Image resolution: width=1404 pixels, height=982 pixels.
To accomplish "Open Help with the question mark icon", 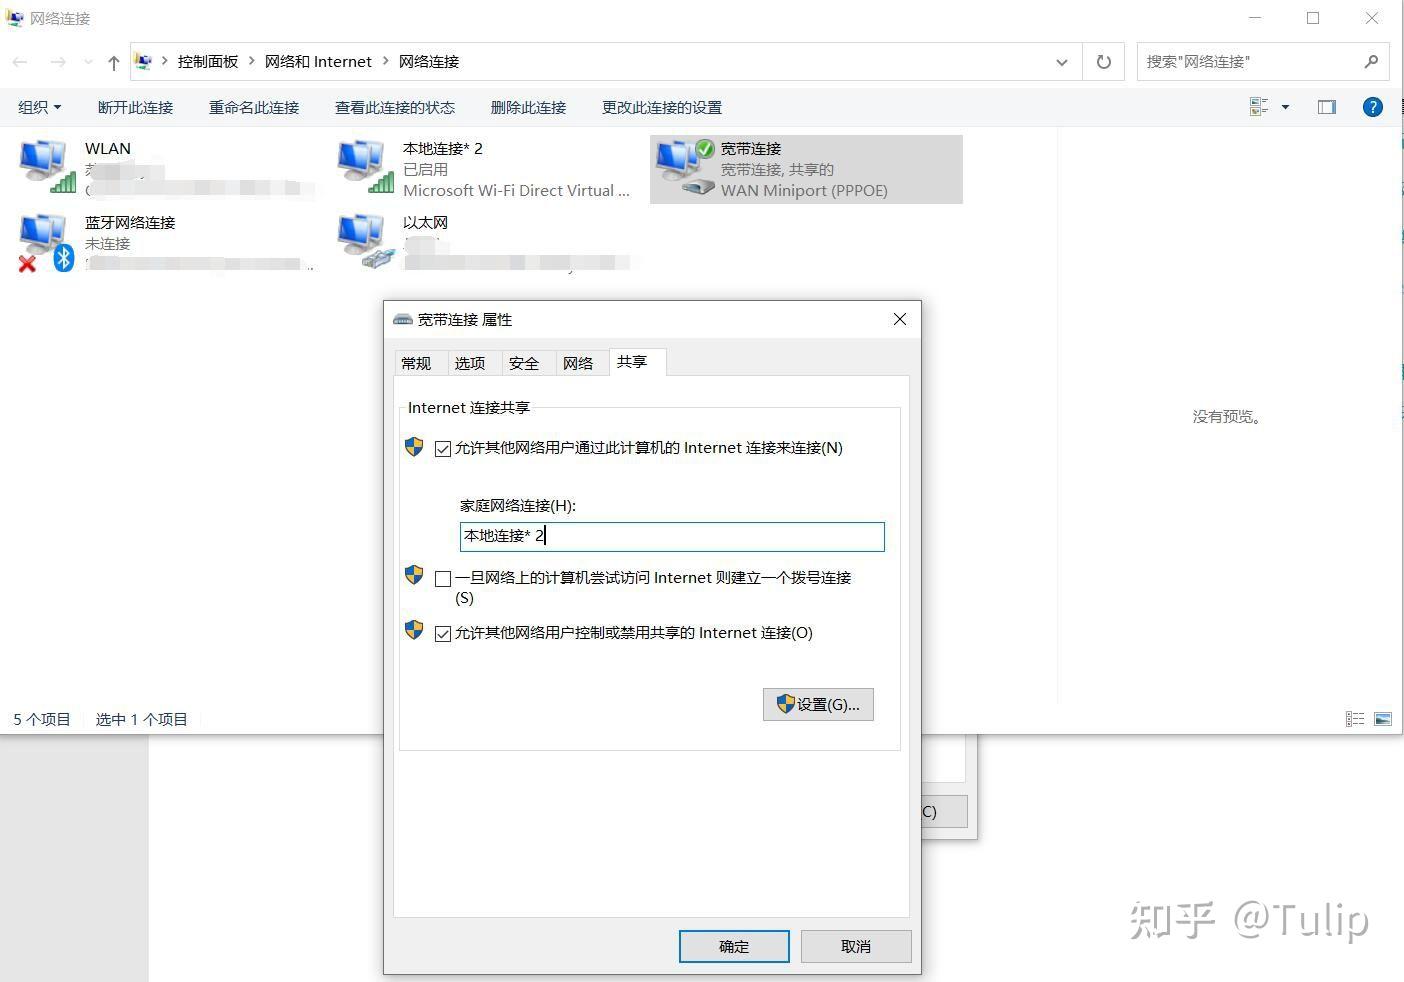I will 1373,107.
